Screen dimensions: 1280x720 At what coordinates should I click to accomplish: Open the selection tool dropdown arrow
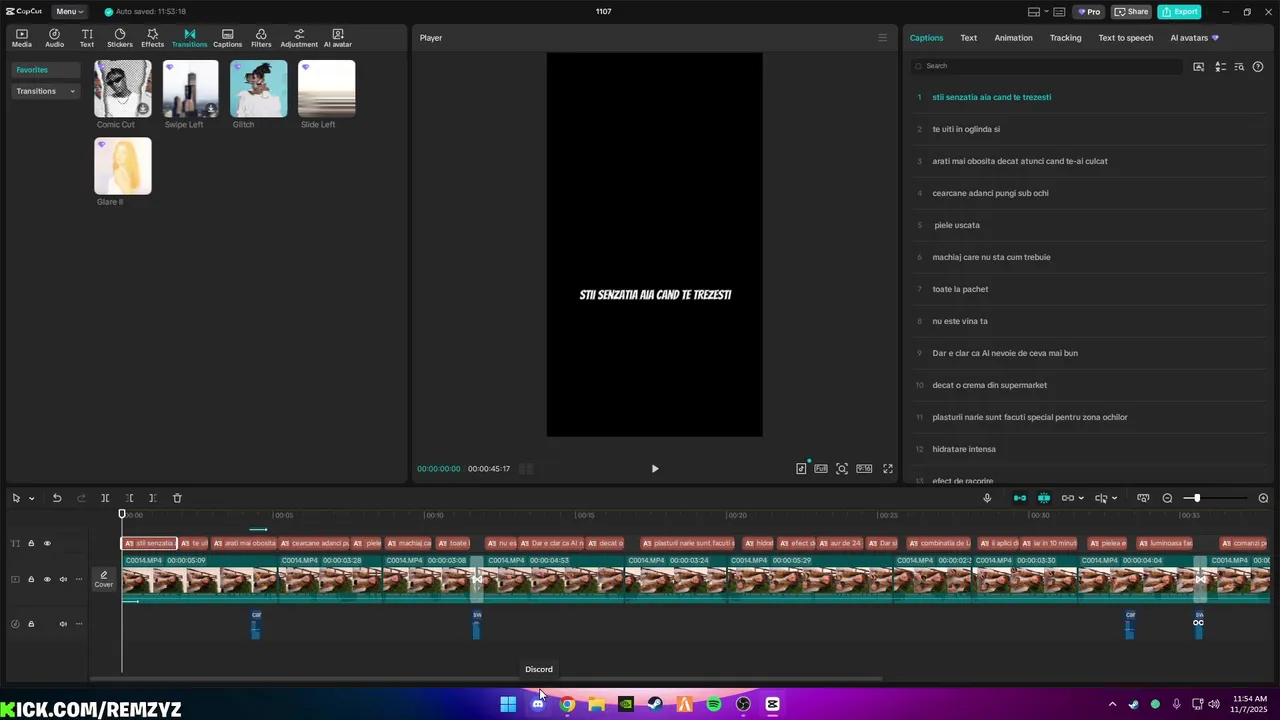(32, 498)
